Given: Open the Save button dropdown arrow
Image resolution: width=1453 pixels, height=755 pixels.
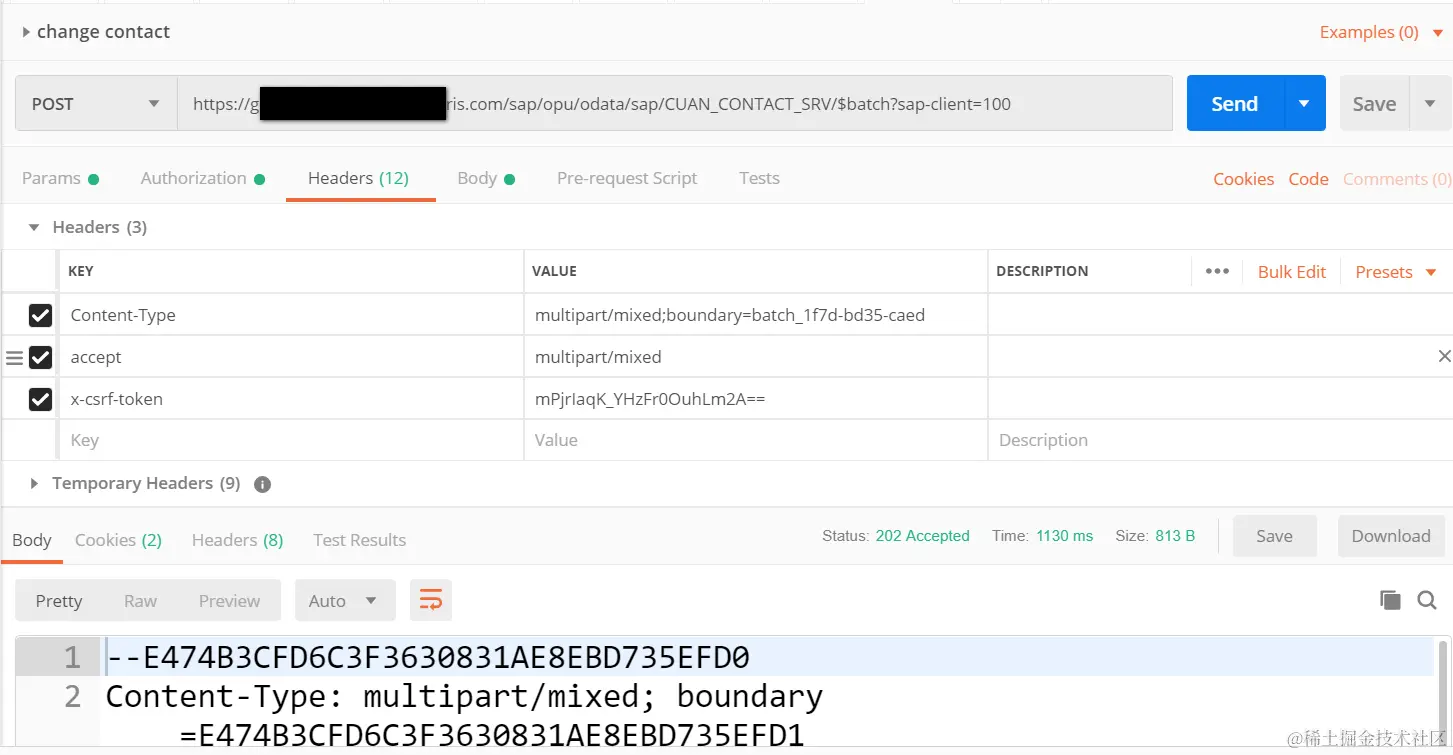Looking at the screenshot, I should [x=1428, y=104].
